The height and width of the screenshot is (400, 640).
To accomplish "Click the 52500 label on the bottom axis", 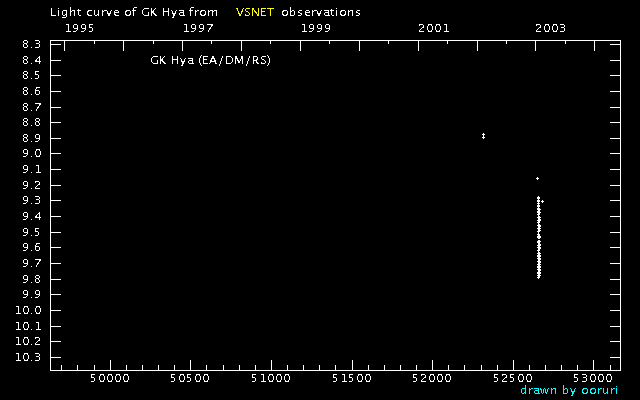I will [513, 378].
